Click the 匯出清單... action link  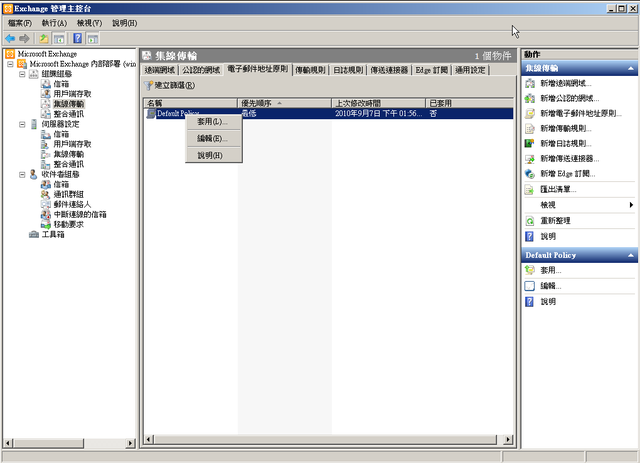click(x=558, y=189)
